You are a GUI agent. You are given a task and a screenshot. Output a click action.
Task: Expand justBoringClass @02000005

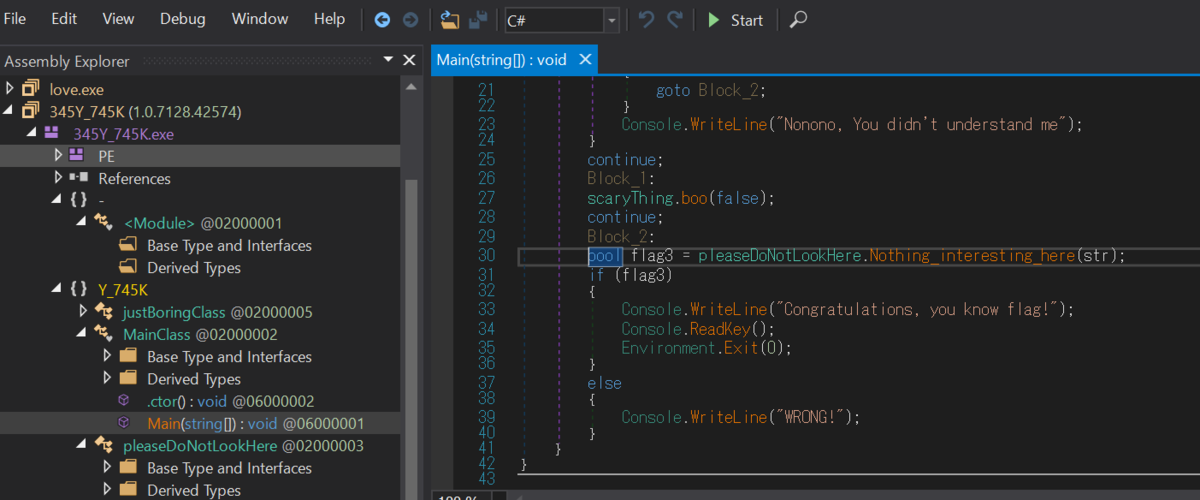[x=81, y=312]
